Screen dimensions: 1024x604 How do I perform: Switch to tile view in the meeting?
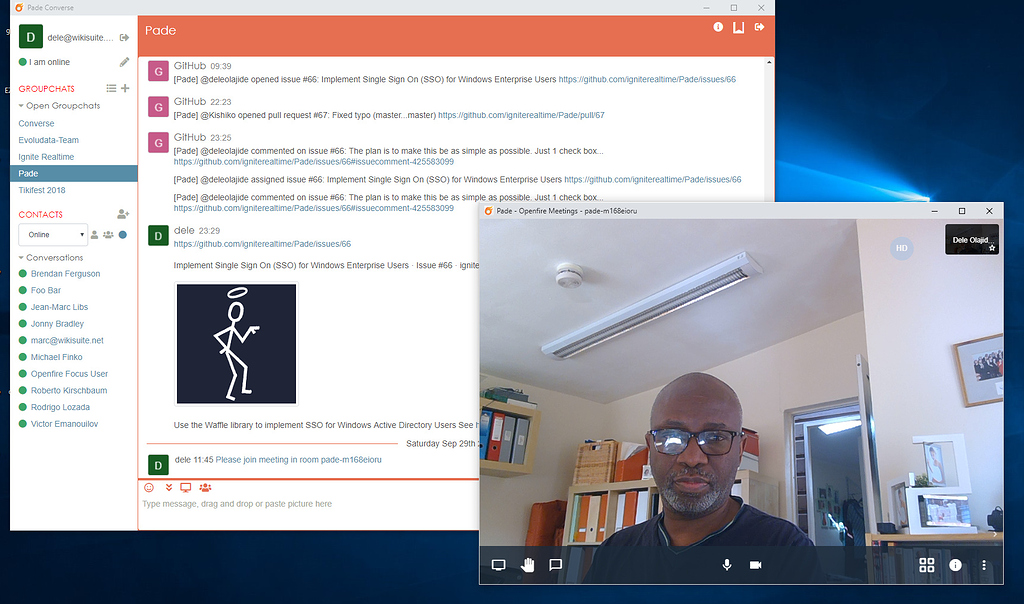(927, 565)
